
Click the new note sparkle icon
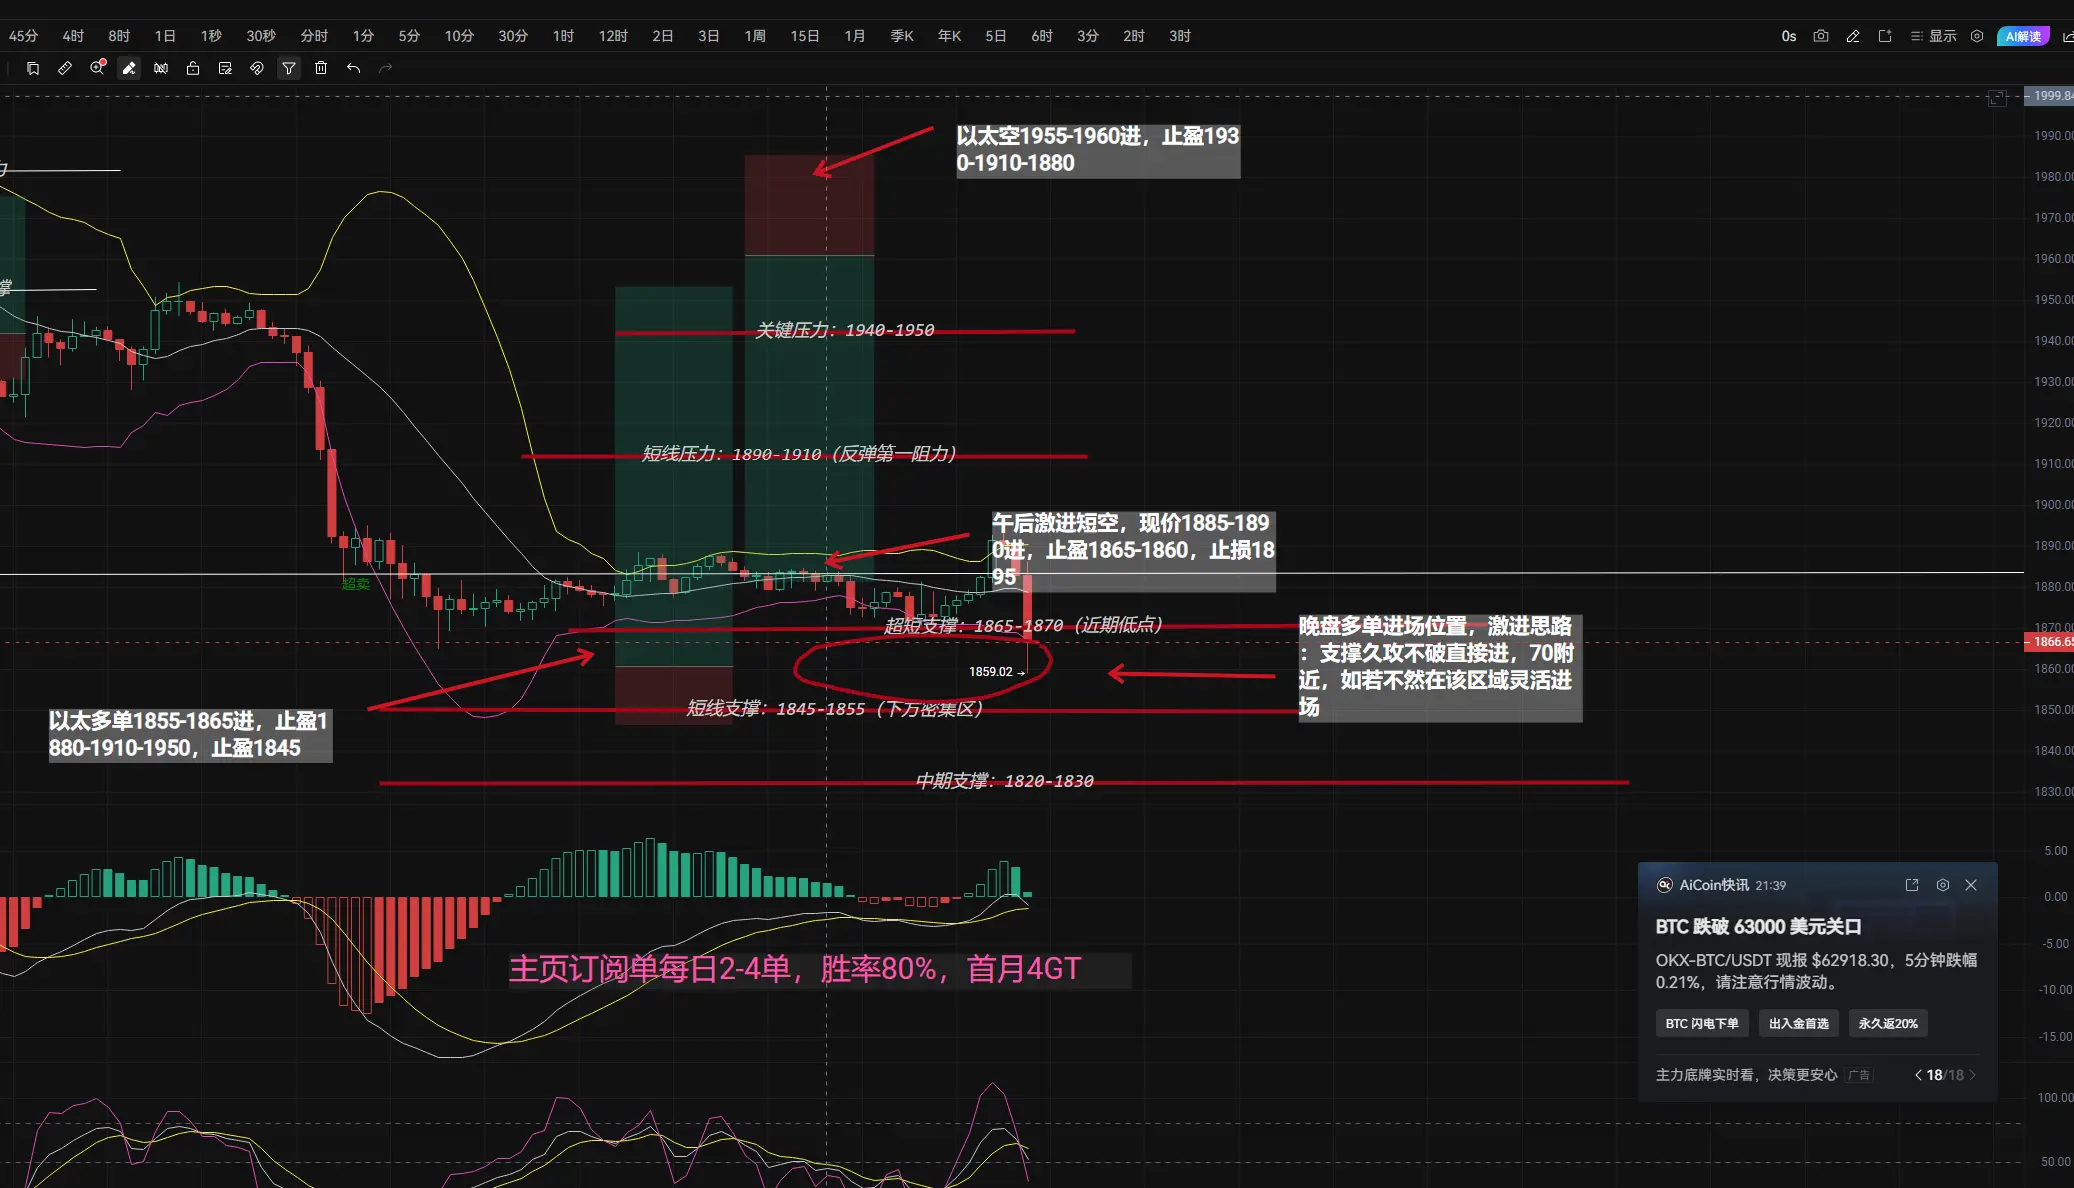click(x=1885, y=36)
